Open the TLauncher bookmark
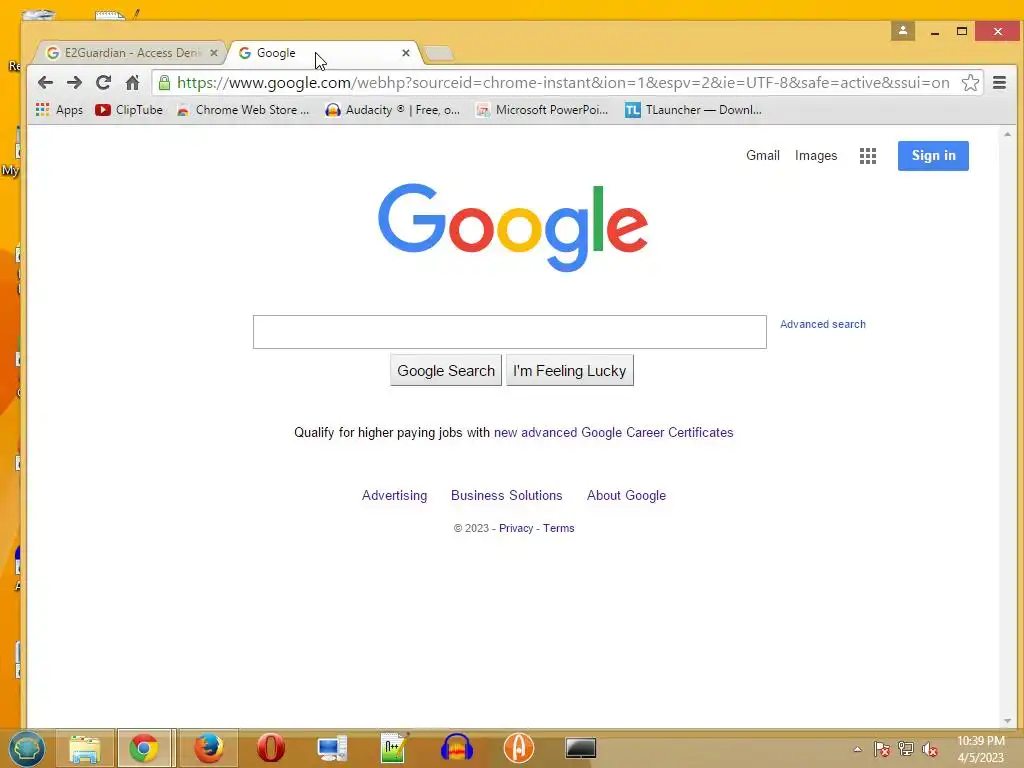The height and width of the screenshot is (768, 1024). [x=693, y=110]
